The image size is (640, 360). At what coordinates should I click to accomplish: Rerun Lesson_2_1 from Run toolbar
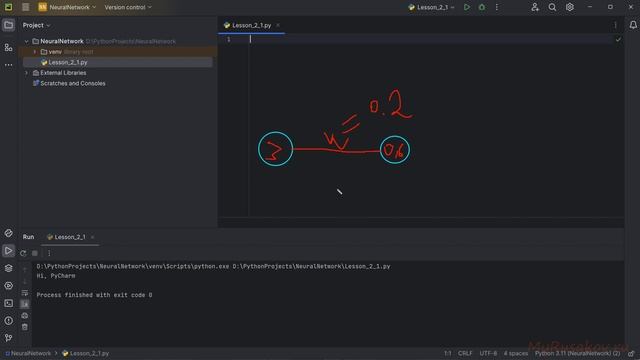click(x=23, y=253)
